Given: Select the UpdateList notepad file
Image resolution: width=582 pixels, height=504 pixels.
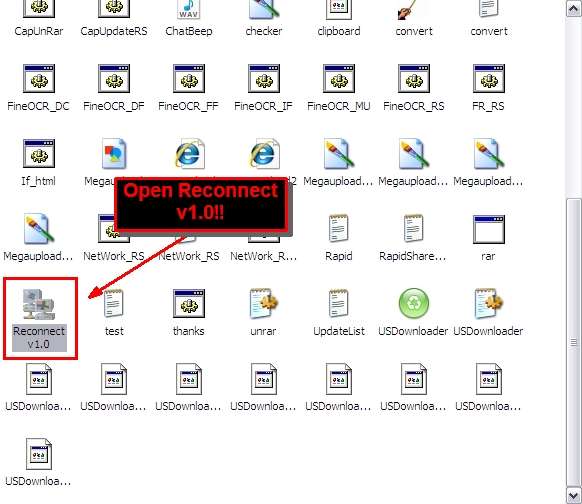Looking at the screenshot, I should coord(339,304).
